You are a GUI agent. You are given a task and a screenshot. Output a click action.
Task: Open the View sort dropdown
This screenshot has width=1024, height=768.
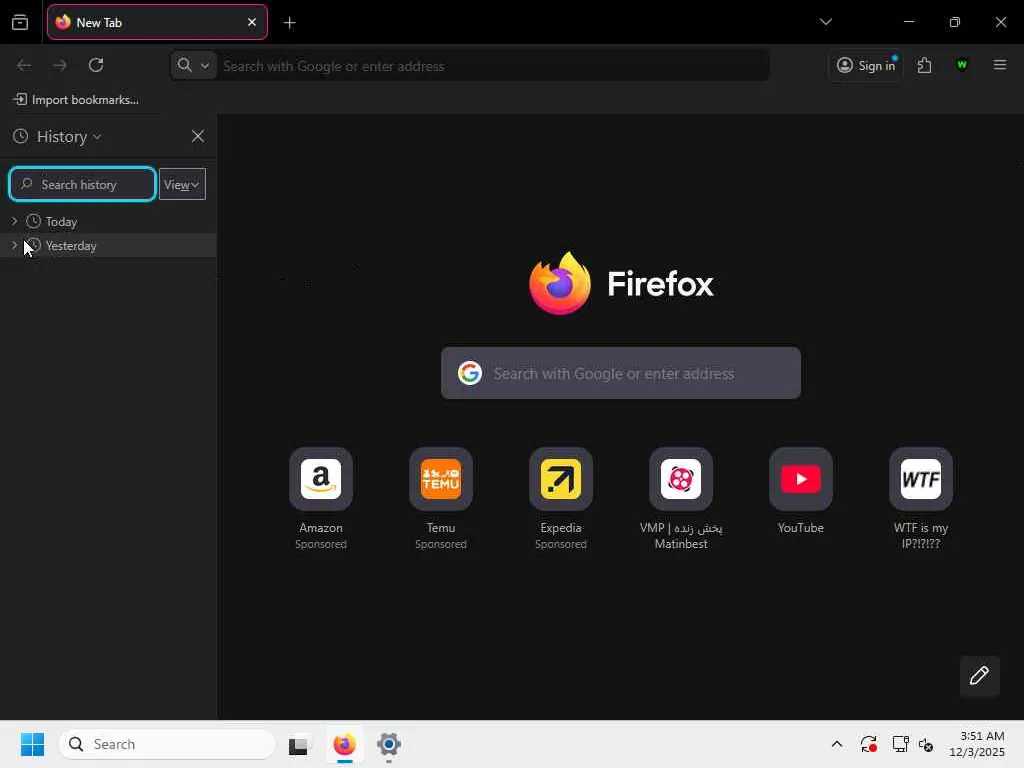[182, 184]
